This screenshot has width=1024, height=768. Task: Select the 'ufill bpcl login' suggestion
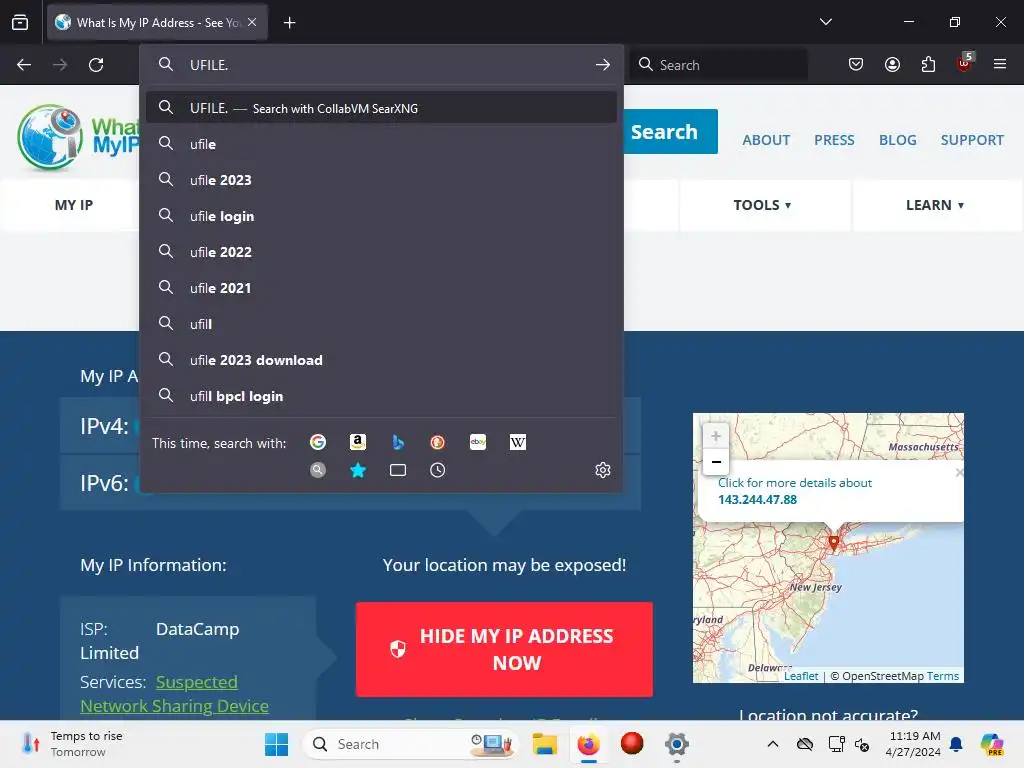[x=381, y=396]
